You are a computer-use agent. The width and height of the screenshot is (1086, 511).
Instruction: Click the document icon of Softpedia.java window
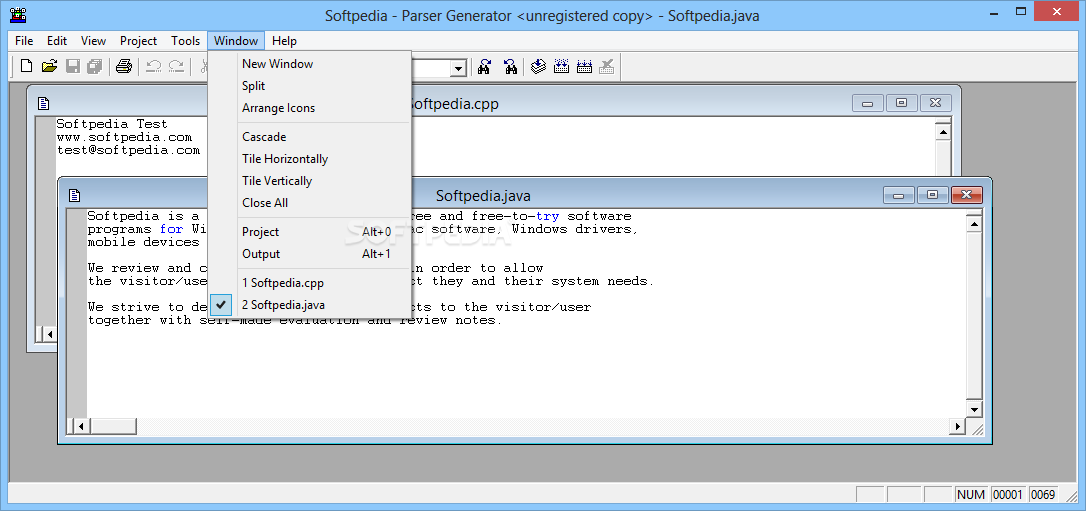click(74, 195)
